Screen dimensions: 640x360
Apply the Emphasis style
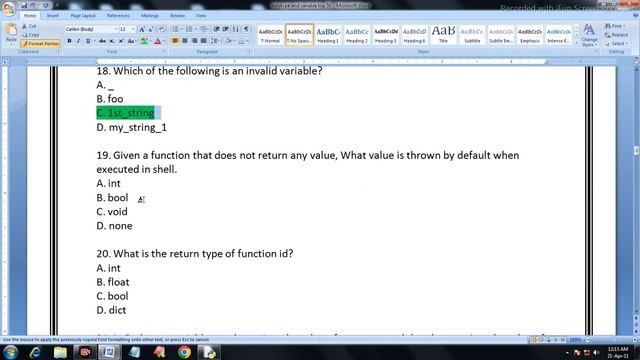530,35
